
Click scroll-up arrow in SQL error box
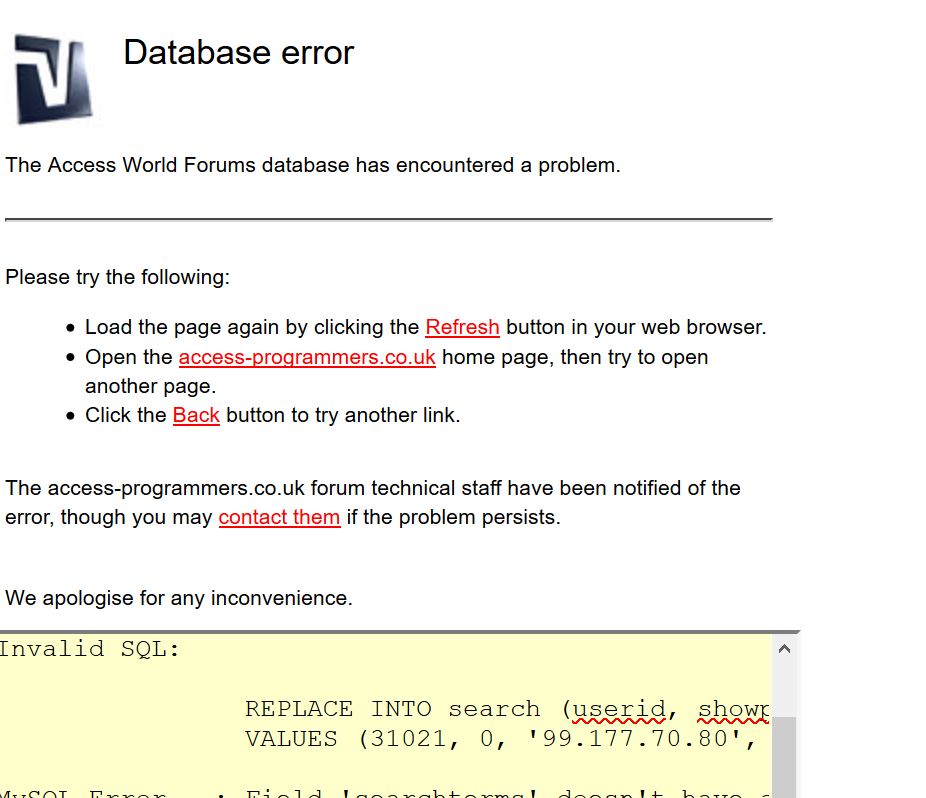pyautogui.click(x=784, y=649)
